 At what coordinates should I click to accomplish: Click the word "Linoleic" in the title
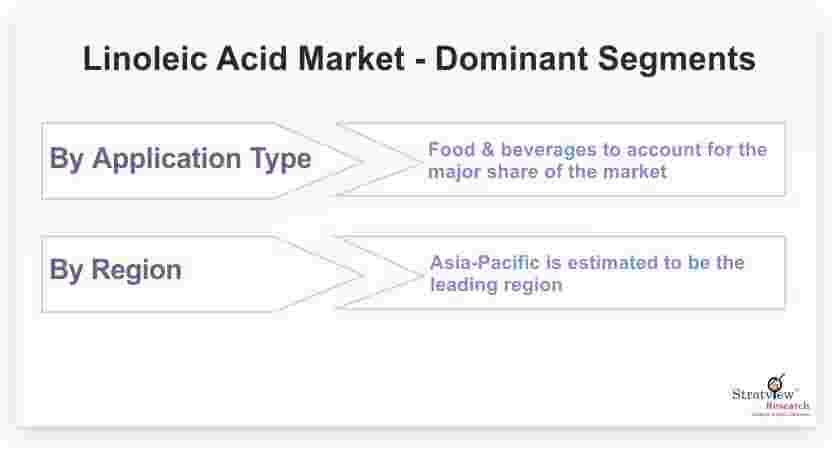144,58
